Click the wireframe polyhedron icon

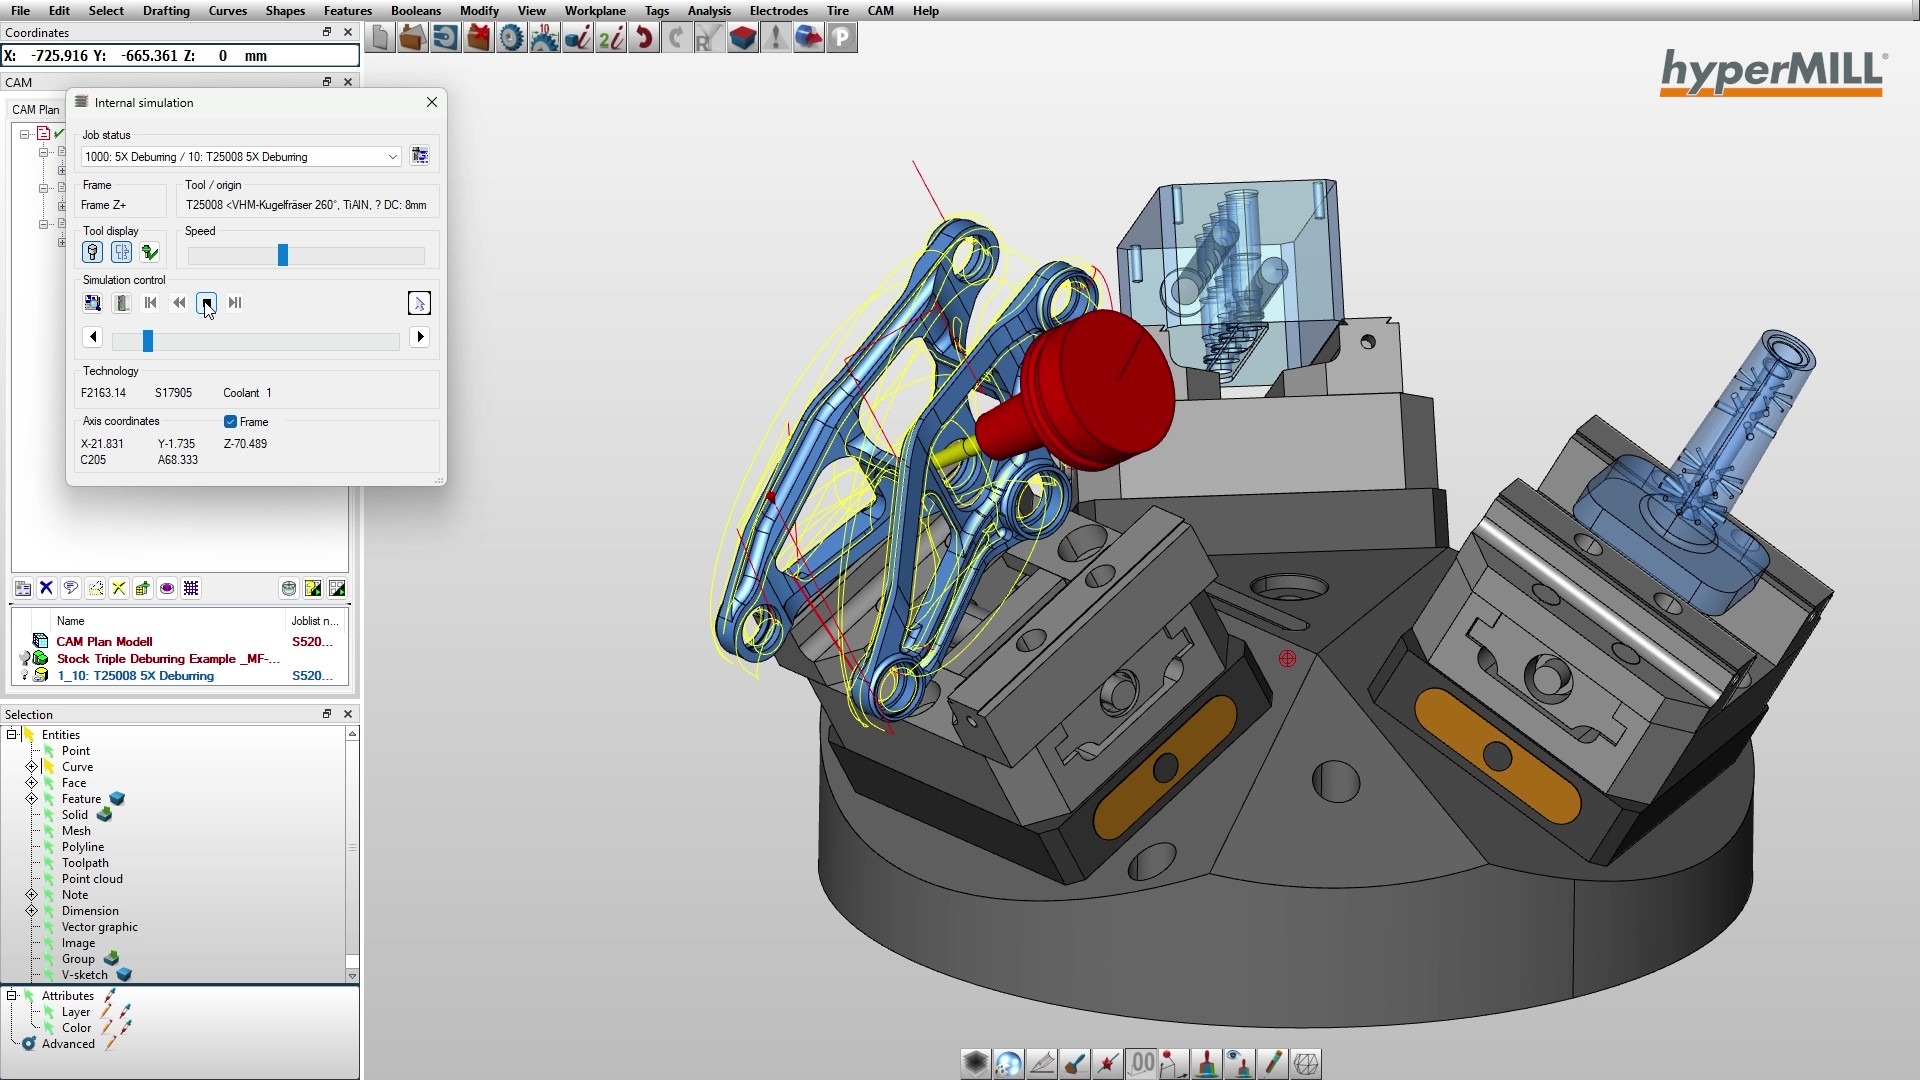(x=1305, y=1063)
